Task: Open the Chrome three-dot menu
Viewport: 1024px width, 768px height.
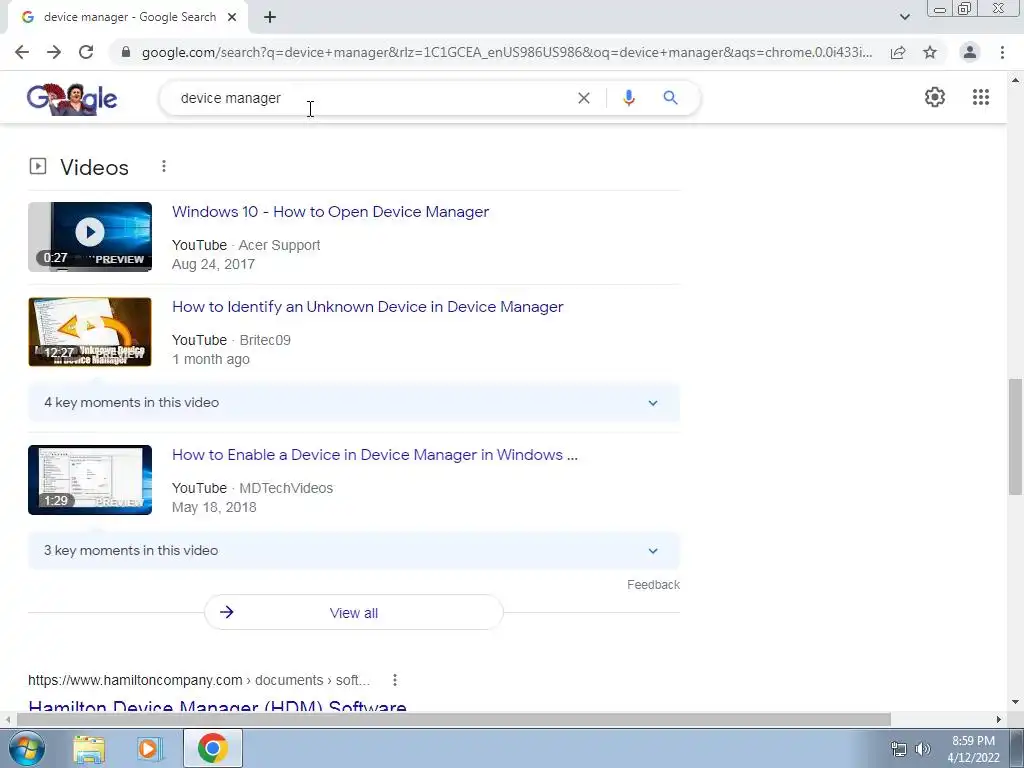Action: [x=1002, y=52]
